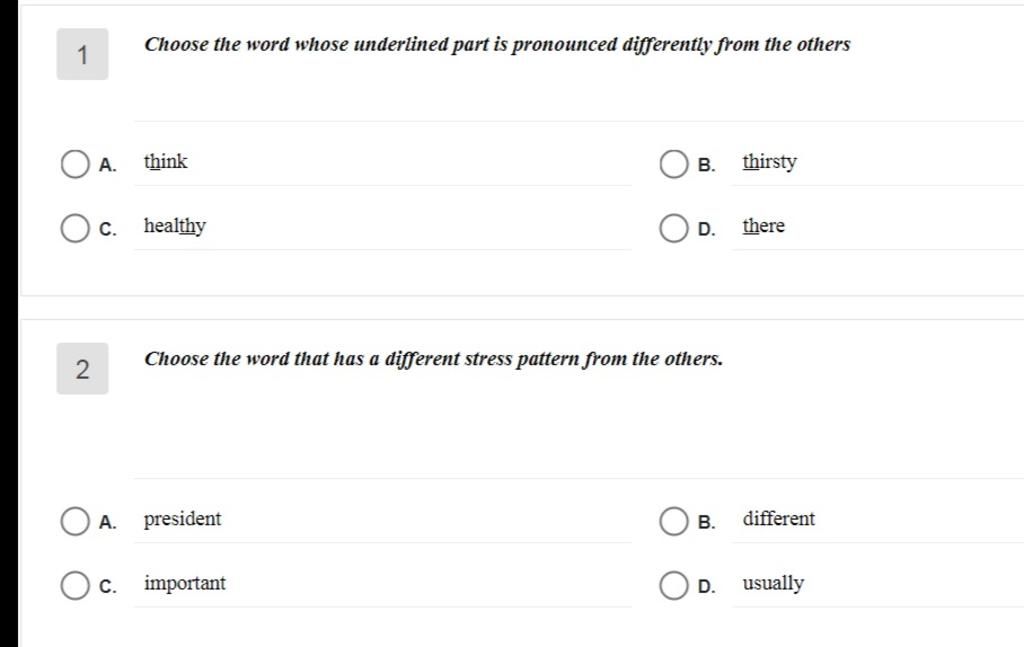This screenshot has height=647, width=1024.
Task: Click the word 'there' in question 1
Action: pos(763,226)
